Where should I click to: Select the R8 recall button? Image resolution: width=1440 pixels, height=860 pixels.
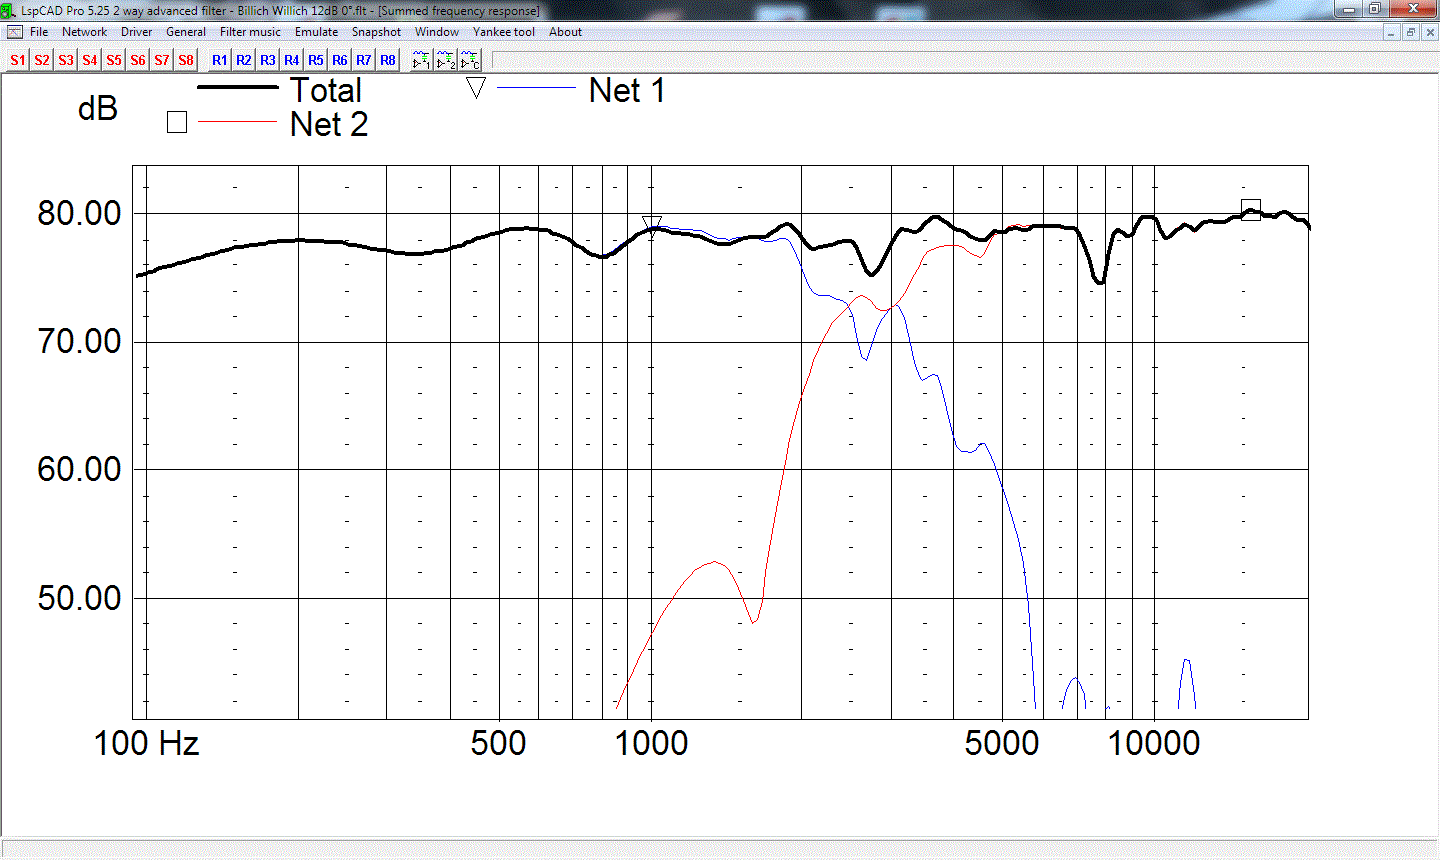388,60
